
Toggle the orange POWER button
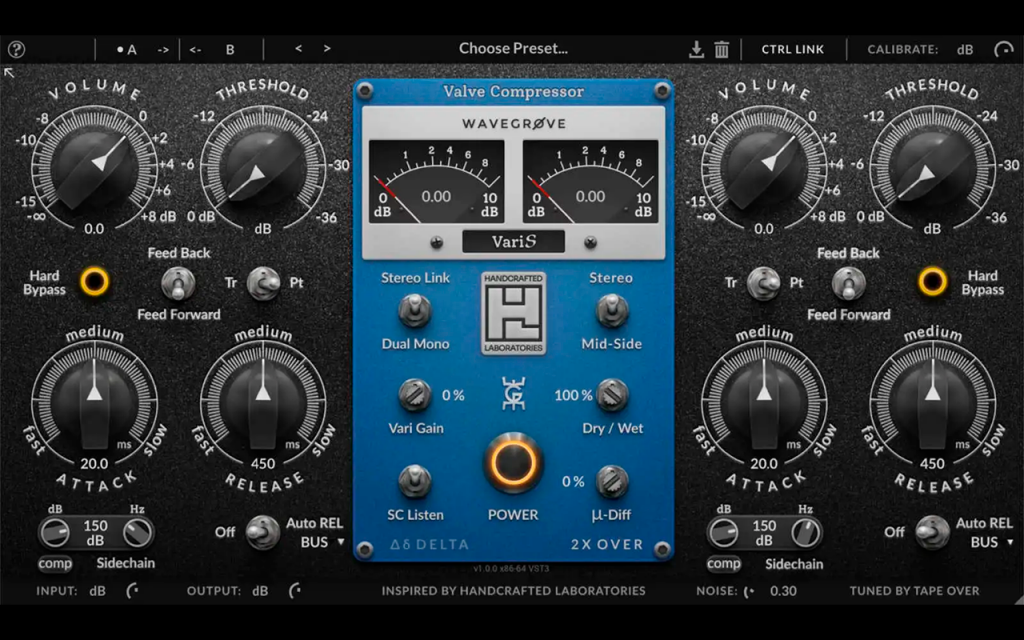tap(513, 463)
